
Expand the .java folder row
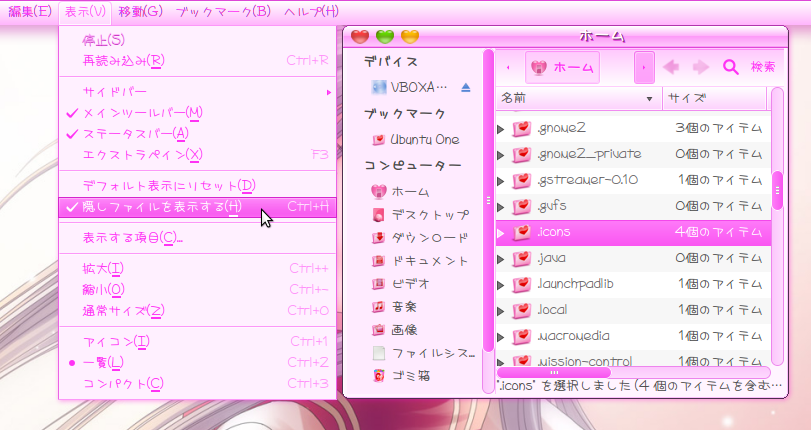pyautogui.click(x=501, y=259)
